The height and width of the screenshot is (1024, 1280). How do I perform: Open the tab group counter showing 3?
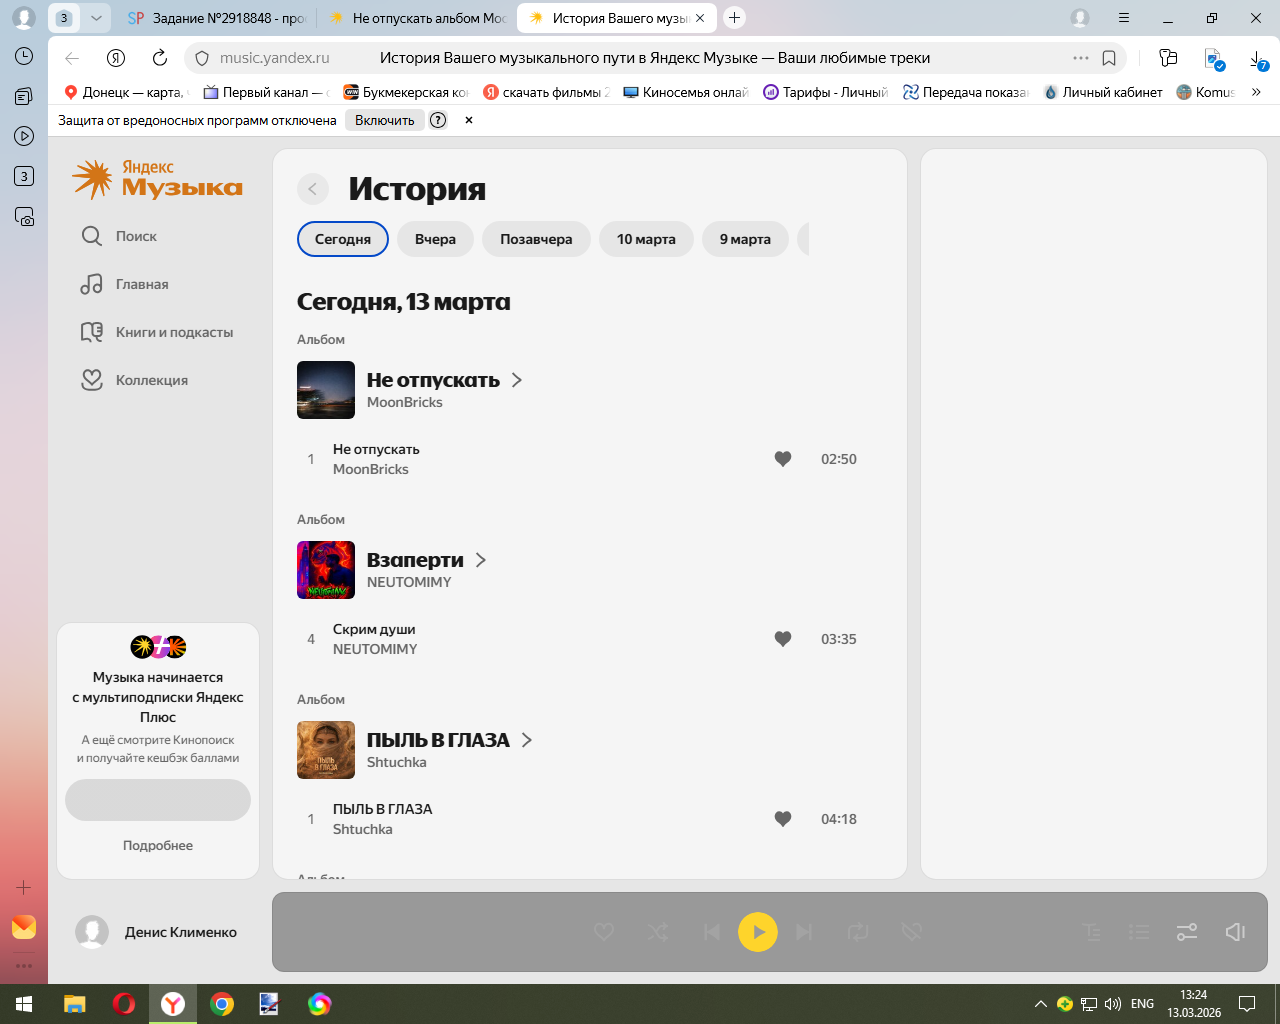pyautogui.click(x=64, y=18)
